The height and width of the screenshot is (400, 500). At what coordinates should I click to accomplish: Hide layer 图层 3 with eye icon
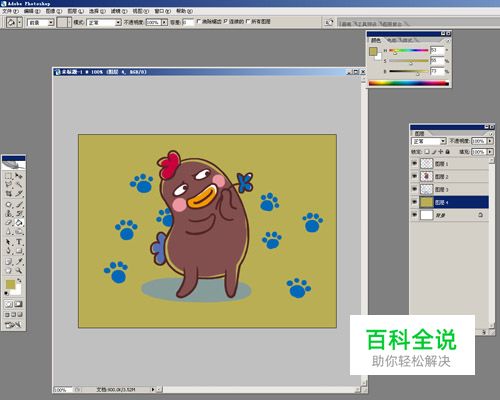[x=415, y=189]
